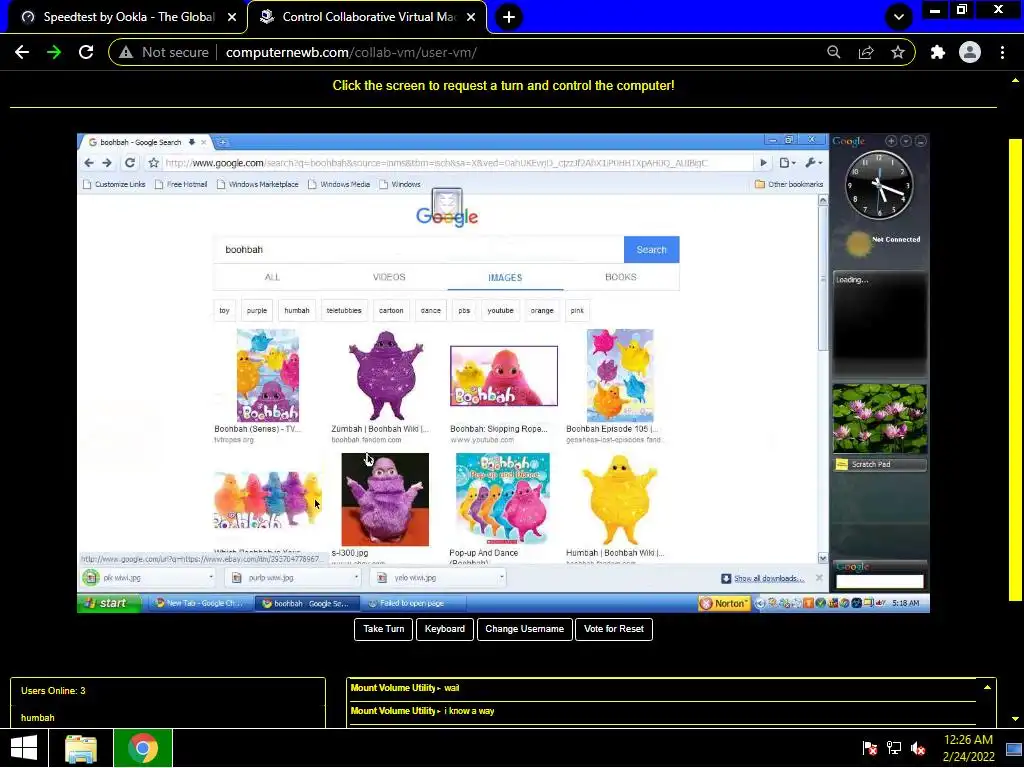Screen dimensions: 1024x768
Task: Open the VM page menu dropdown icon
Action: 787,163
